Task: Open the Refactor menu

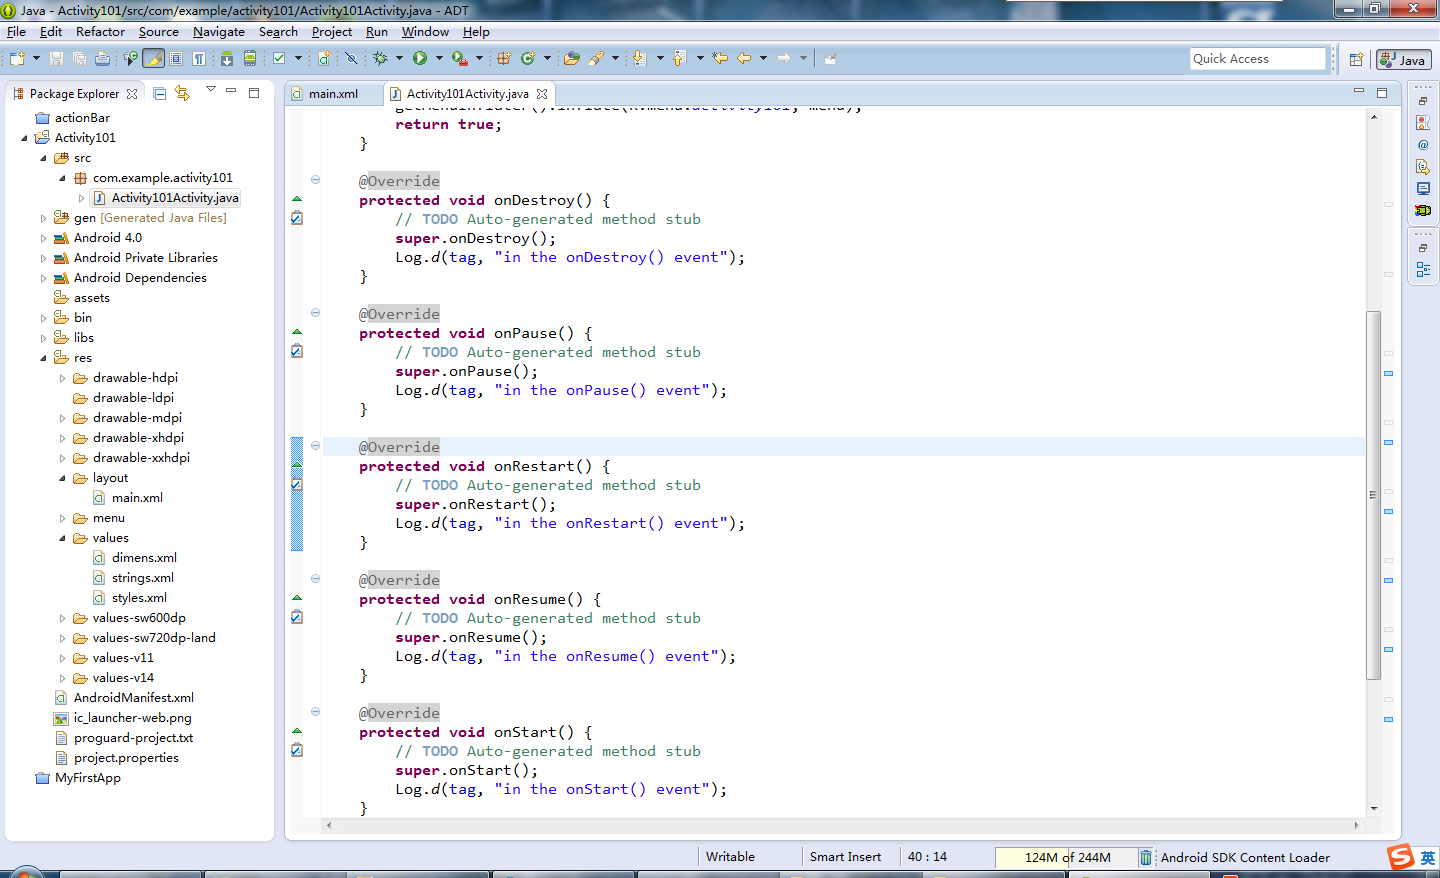Action: click(100, 32)
